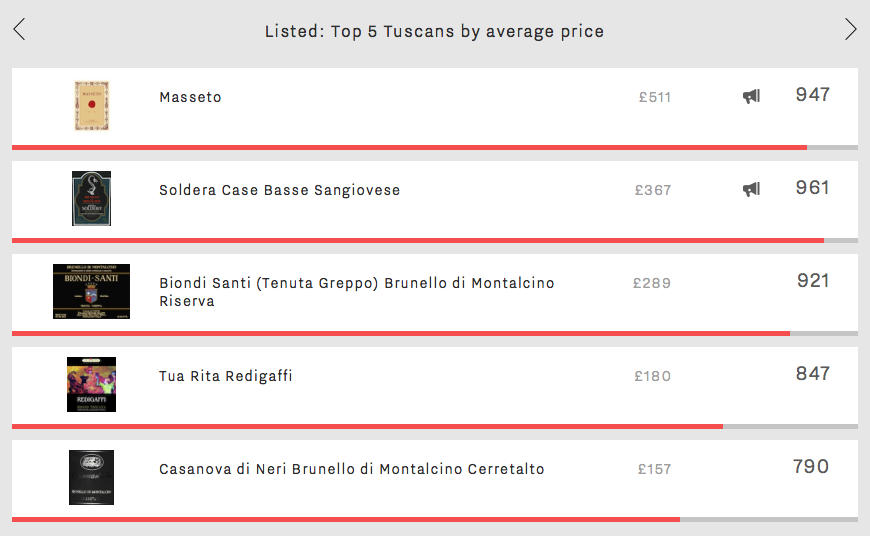The height and width of the screenshot is (536, 870).
Task: Click the red score bar under Redigaffi
Action: (367, 427)
